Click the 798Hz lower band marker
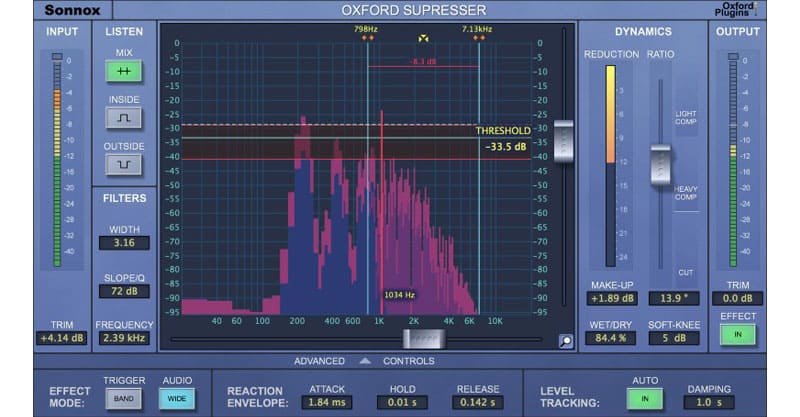Screen dimensions: 800x417 [367, 38]
